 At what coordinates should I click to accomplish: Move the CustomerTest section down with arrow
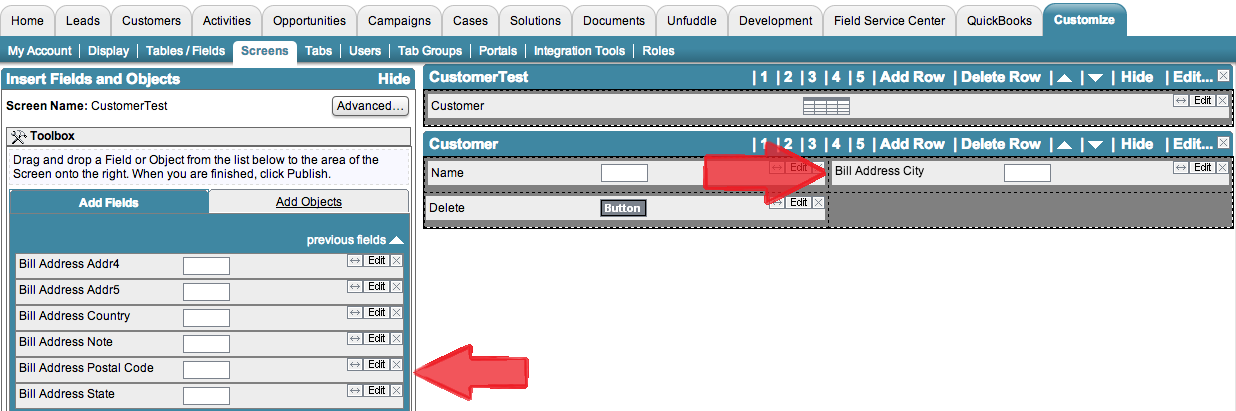pos(1095,78)
